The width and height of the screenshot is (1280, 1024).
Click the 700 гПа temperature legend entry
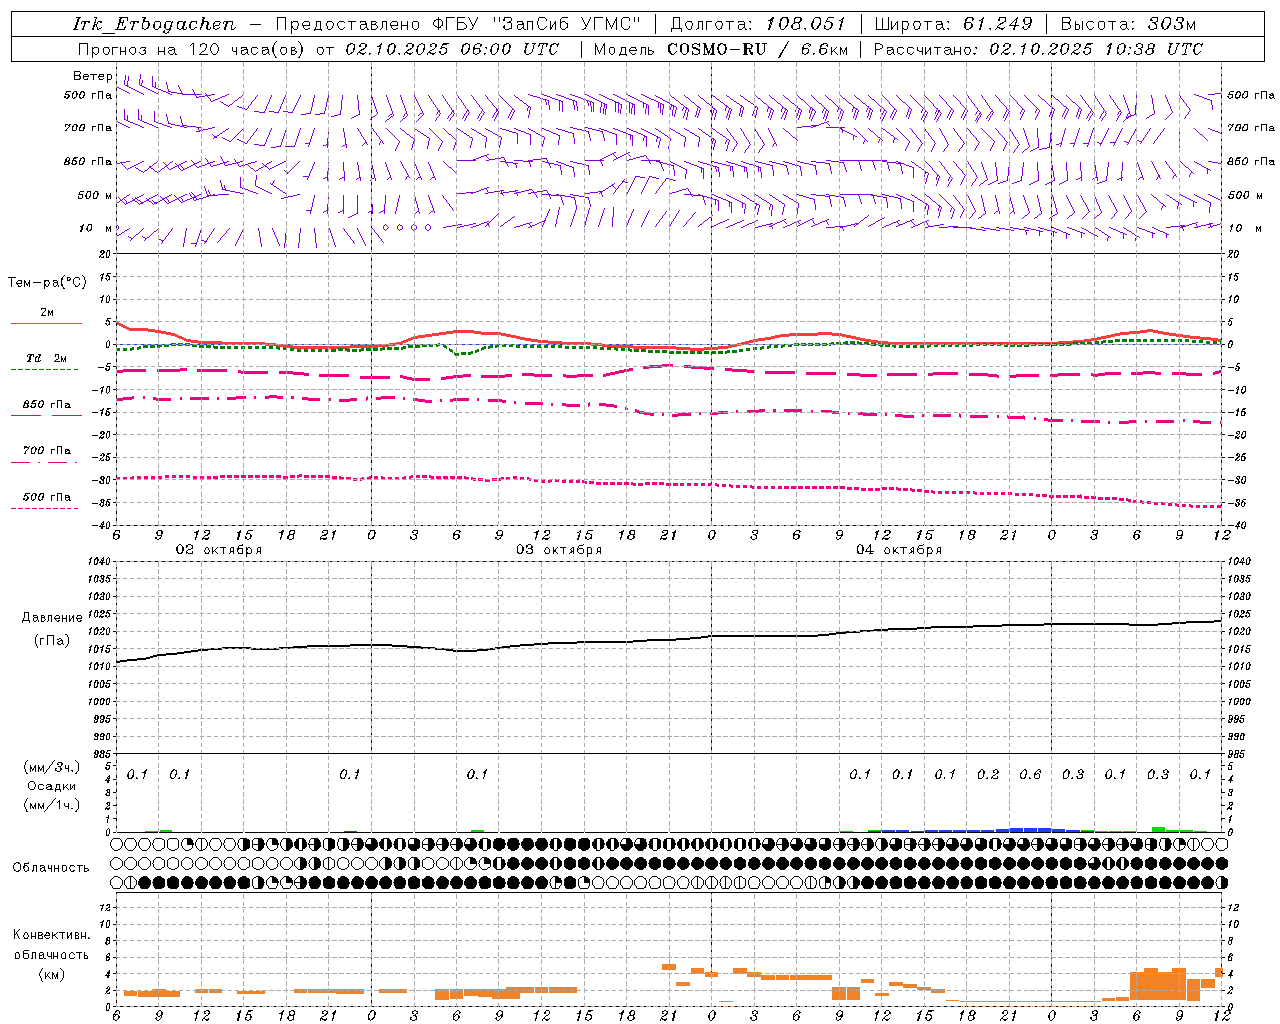(47, 450)
